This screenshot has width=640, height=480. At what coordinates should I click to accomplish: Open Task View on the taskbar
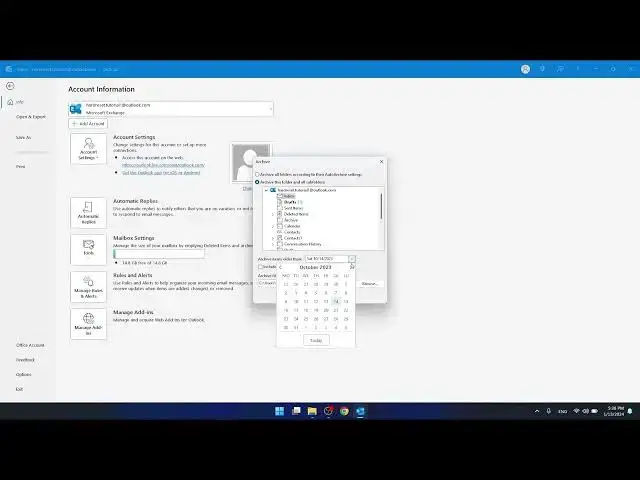click(x=296, y=411)
